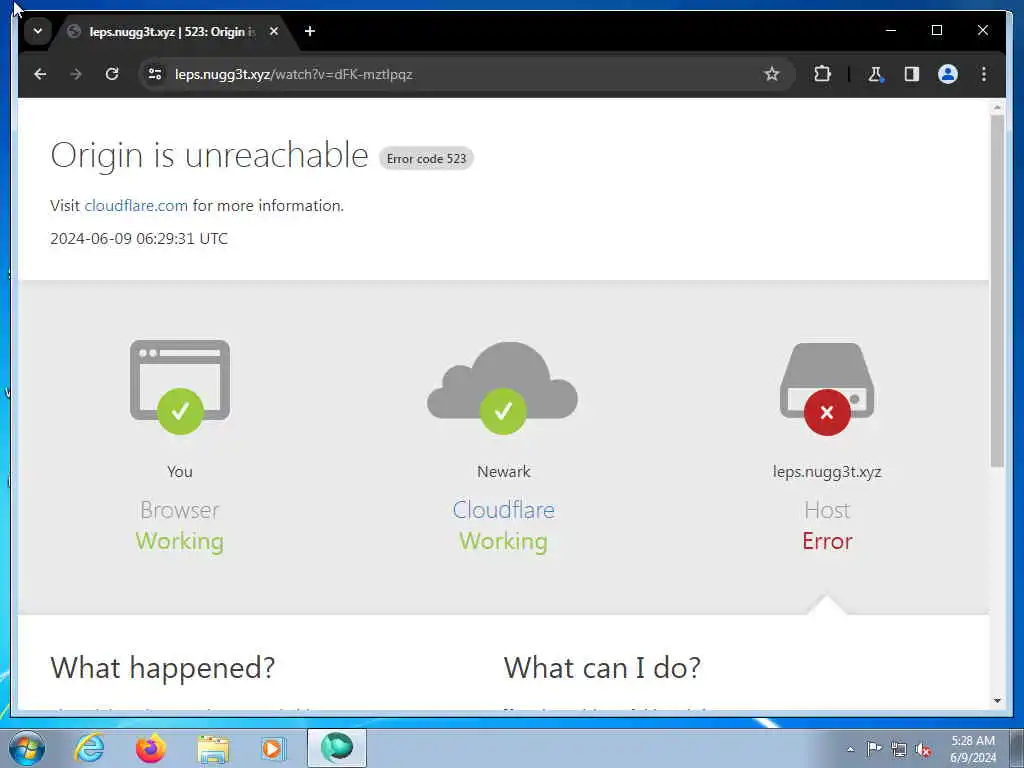Open the Action Center flag icon
This screenshot has width=1024, height=768.
pos(874,749)
